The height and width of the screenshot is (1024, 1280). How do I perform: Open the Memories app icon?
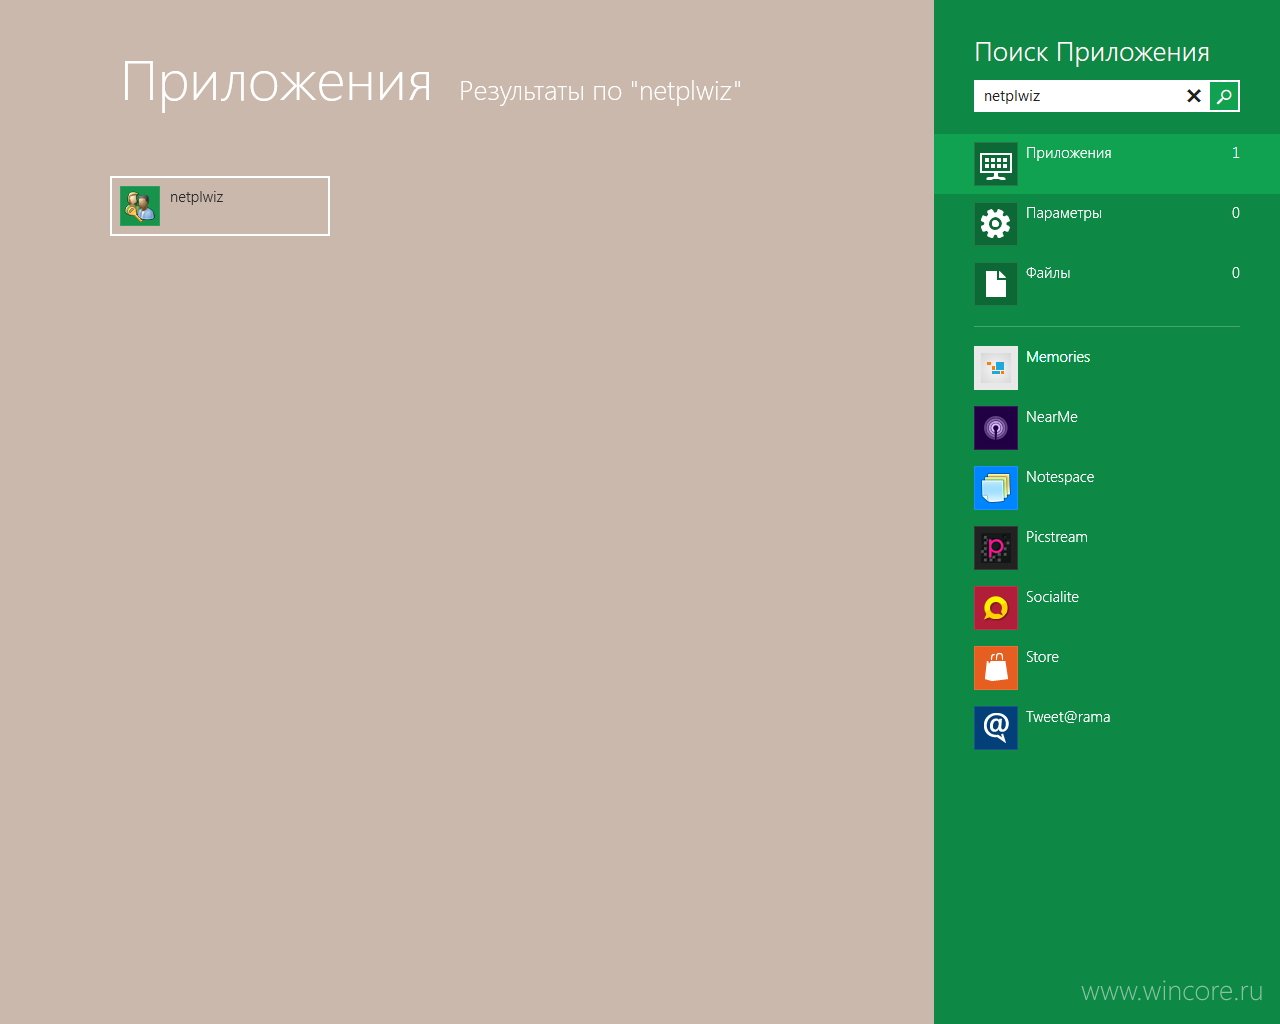[996, 368]
